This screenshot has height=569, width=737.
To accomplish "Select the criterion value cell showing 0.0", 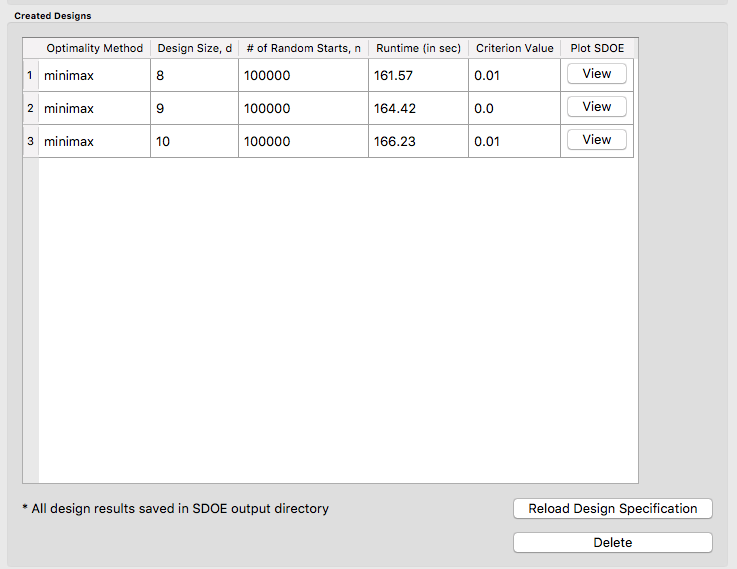I will tap(514, 108).
